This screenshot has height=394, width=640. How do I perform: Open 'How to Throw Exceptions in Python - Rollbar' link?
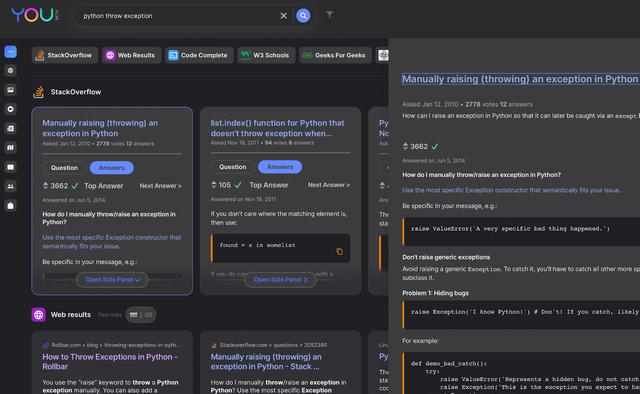click(110, 361)
